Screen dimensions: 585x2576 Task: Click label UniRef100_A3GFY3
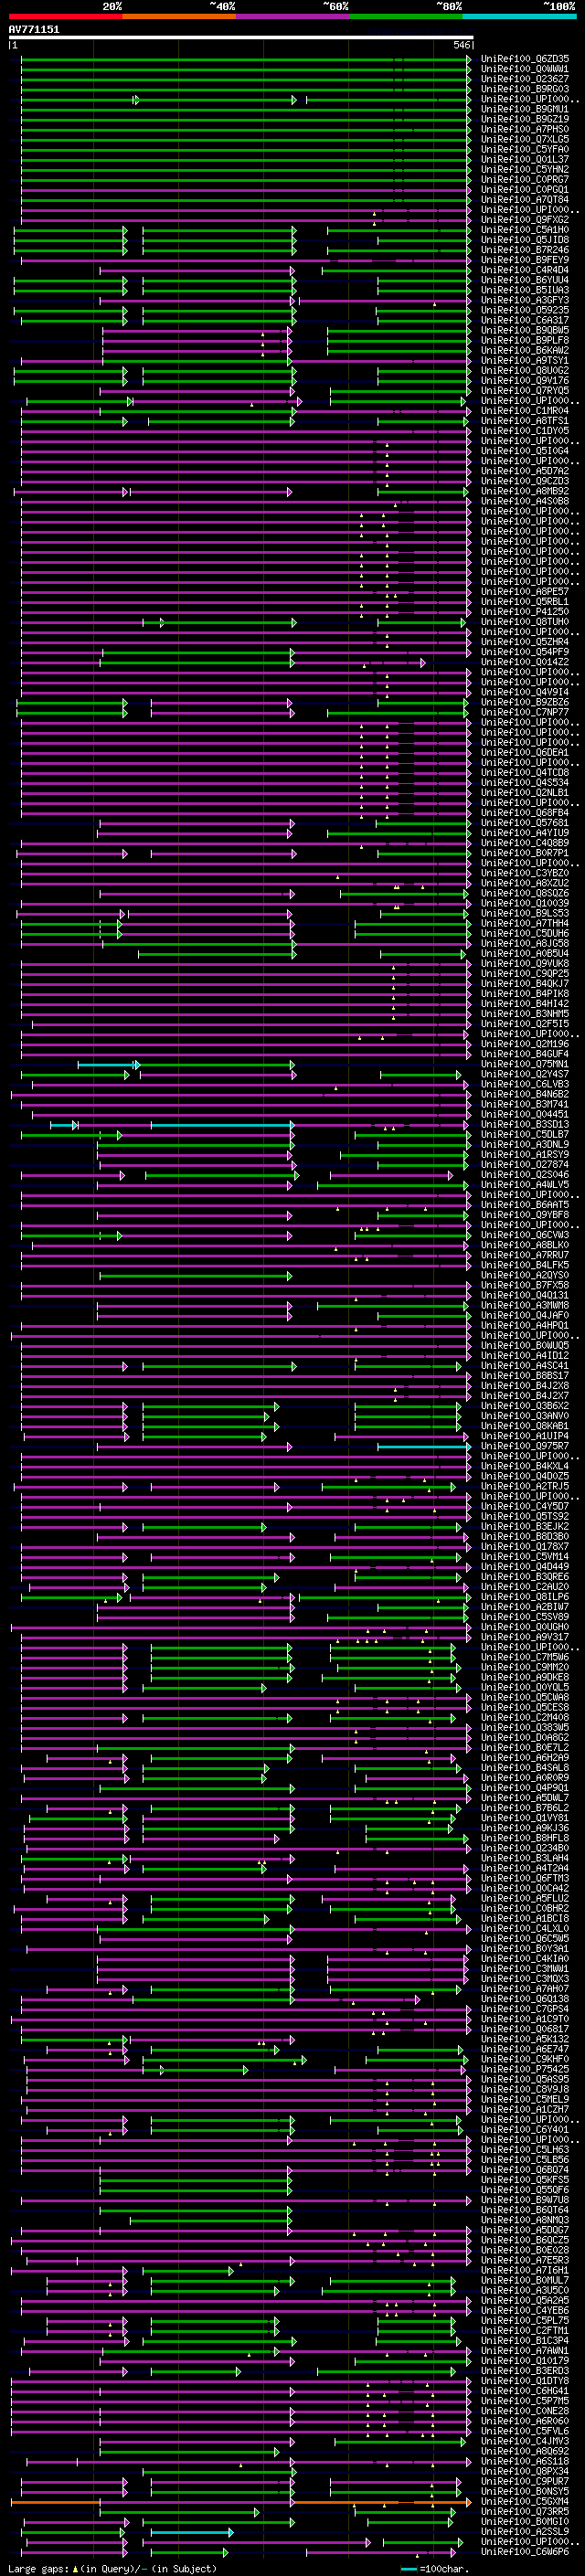click(x=525, y=300)
